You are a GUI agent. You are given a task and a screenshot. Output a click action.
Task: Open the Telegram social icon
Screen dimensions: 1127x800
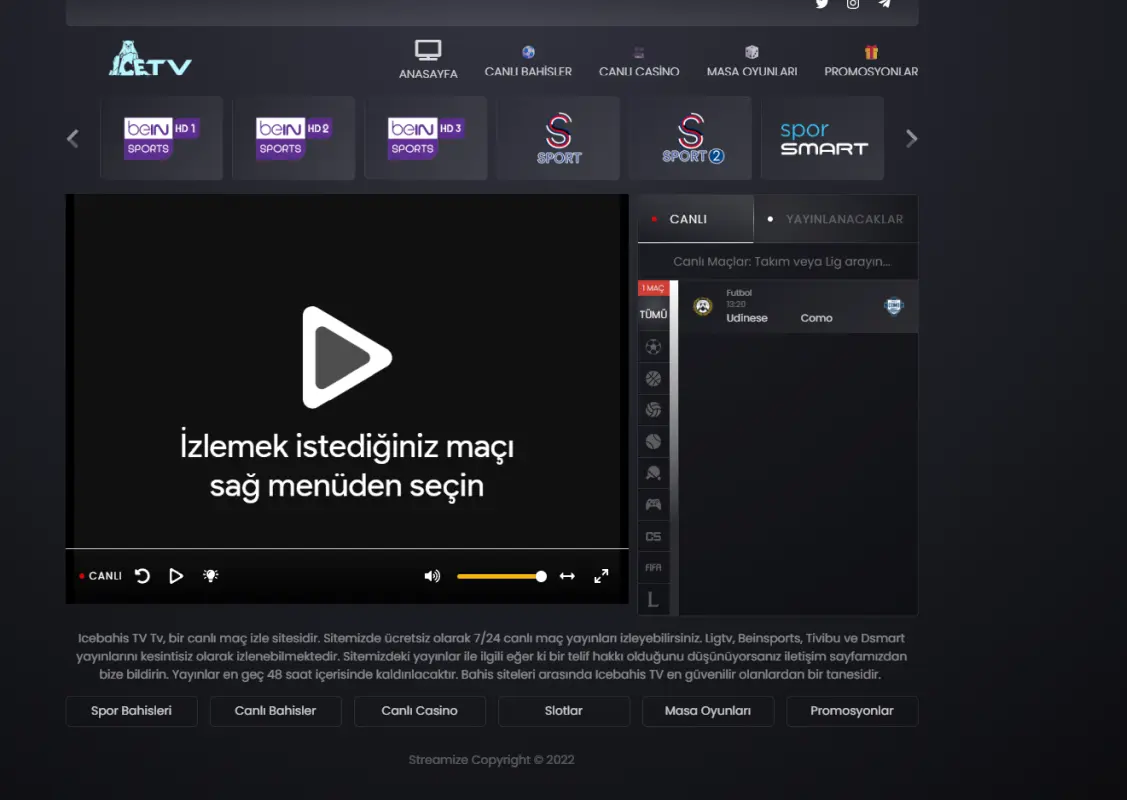coord(884,5)
